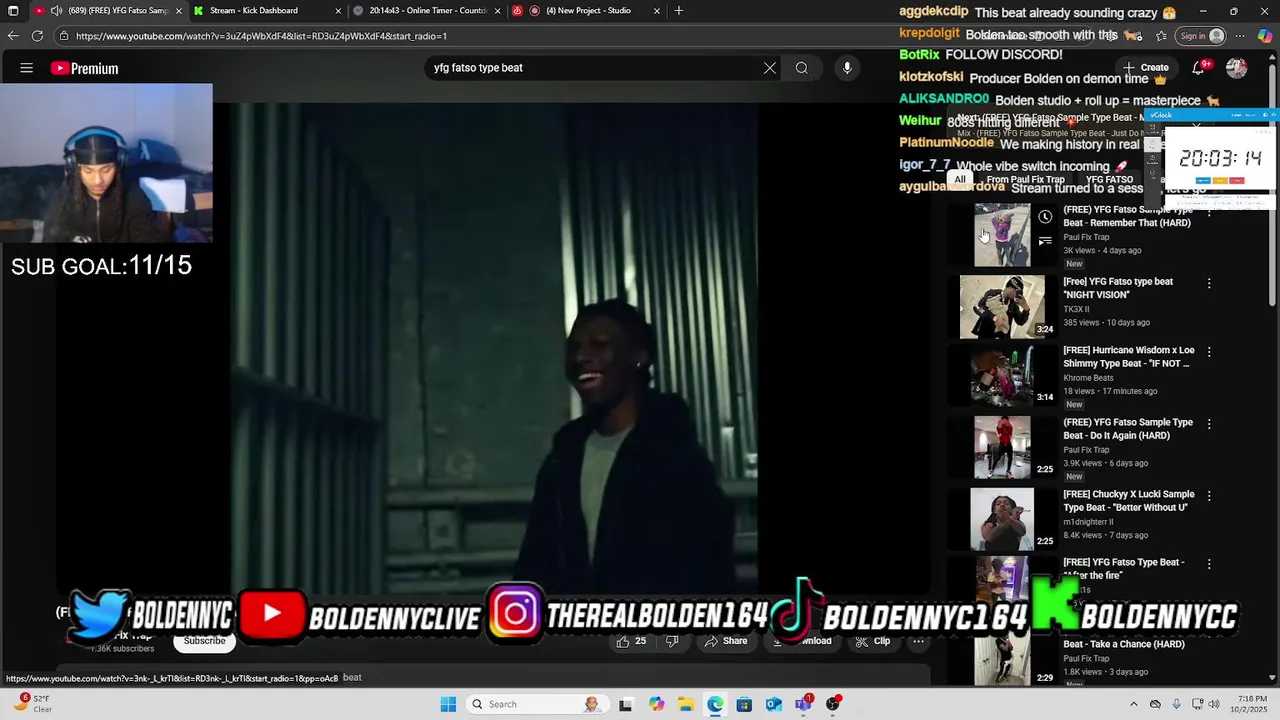
Task: Clear the search text with X
Action: pos(770,68)
